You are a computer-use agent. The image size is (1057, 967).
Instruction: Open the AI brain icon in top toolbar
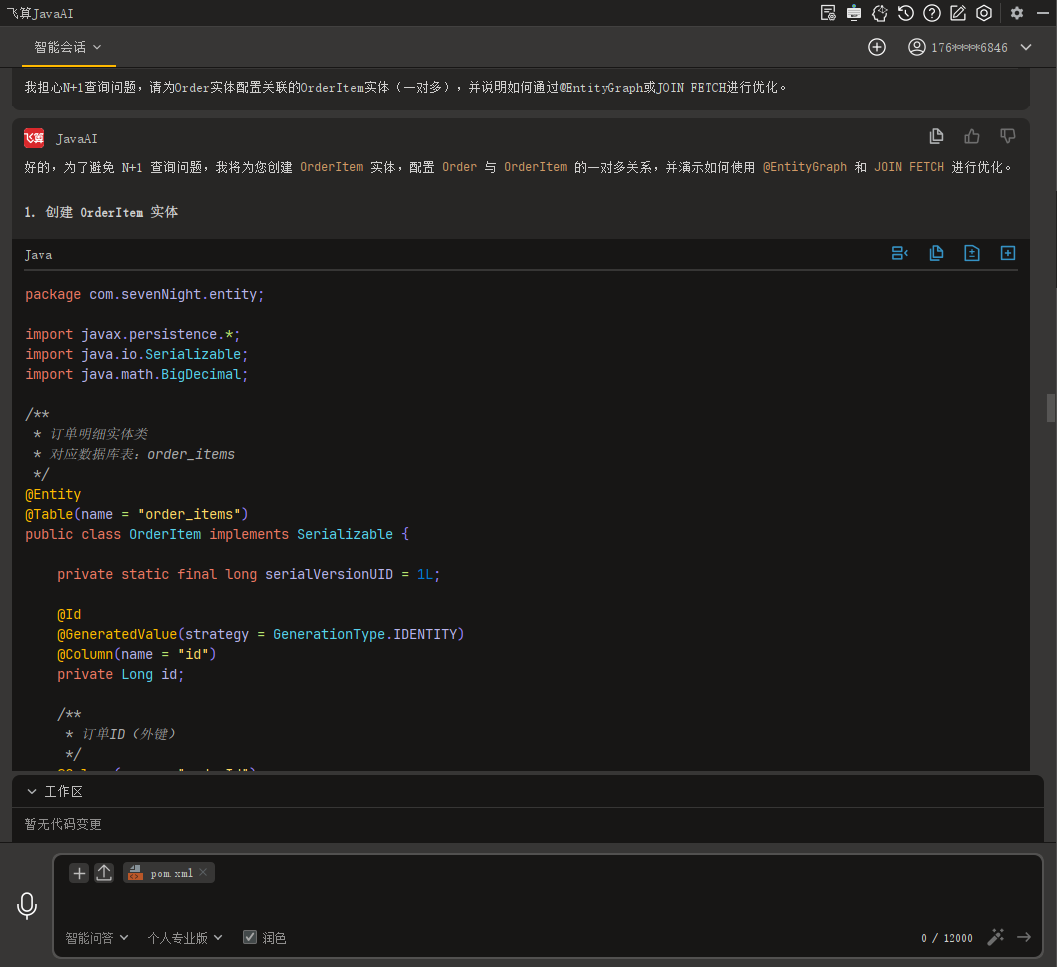click(880, 13)
